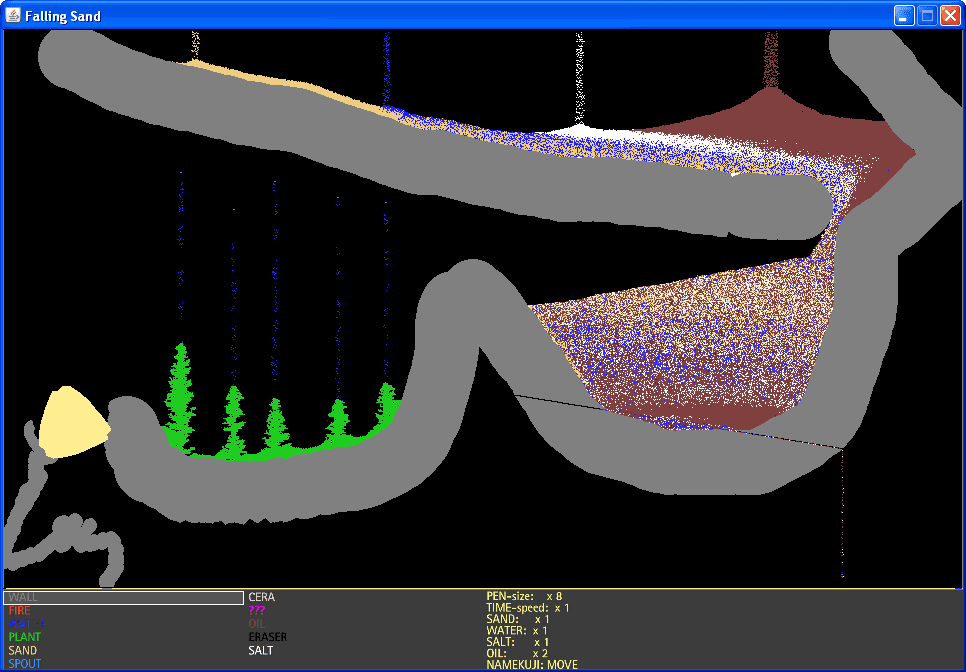Viewport: 966px width, 672px height.
Task: Adjust the TIME-speed setting
Action: click(x=528, y=608)
